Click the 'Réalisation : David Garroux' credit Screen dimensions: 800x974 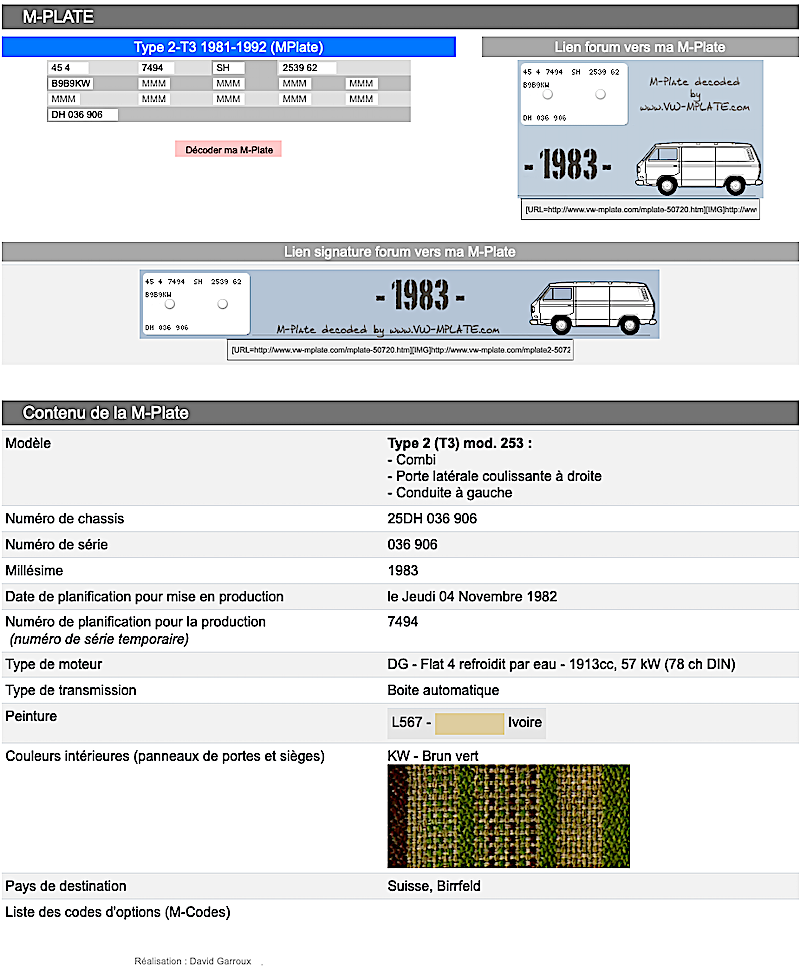click(193, 961)
